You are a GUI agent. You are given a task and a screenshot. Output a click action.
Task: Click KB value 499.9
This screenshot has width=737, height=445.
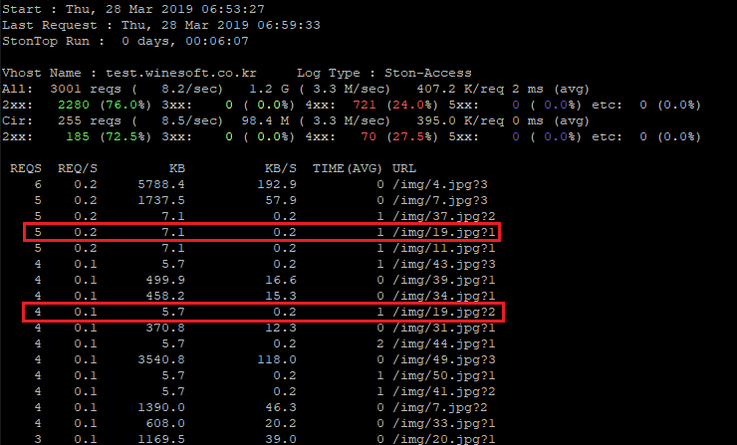point(165,280)
